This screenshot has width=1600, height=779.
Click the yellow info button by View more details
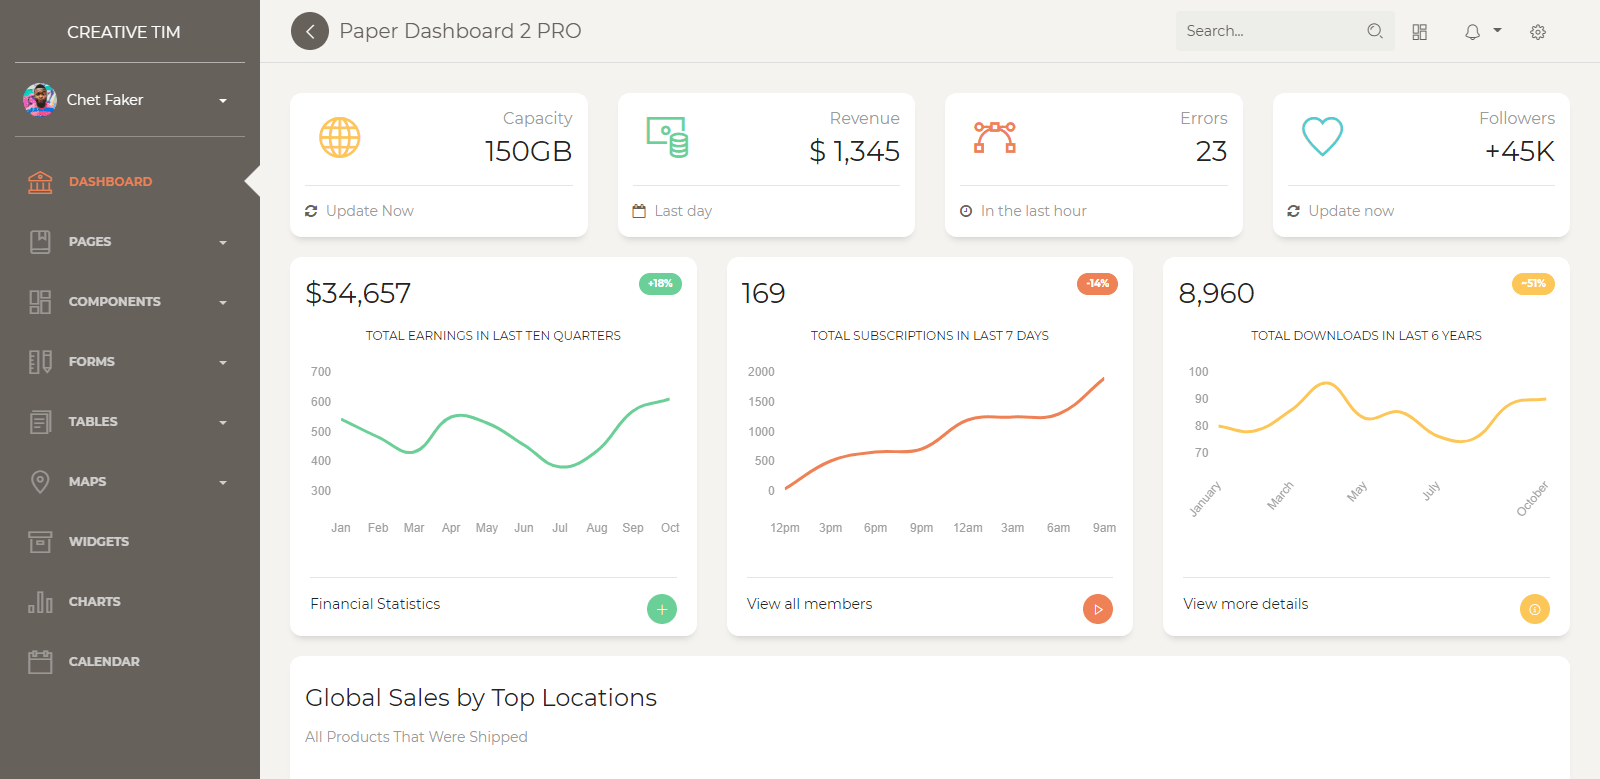pyautogui.click(x=1535, y=609)
